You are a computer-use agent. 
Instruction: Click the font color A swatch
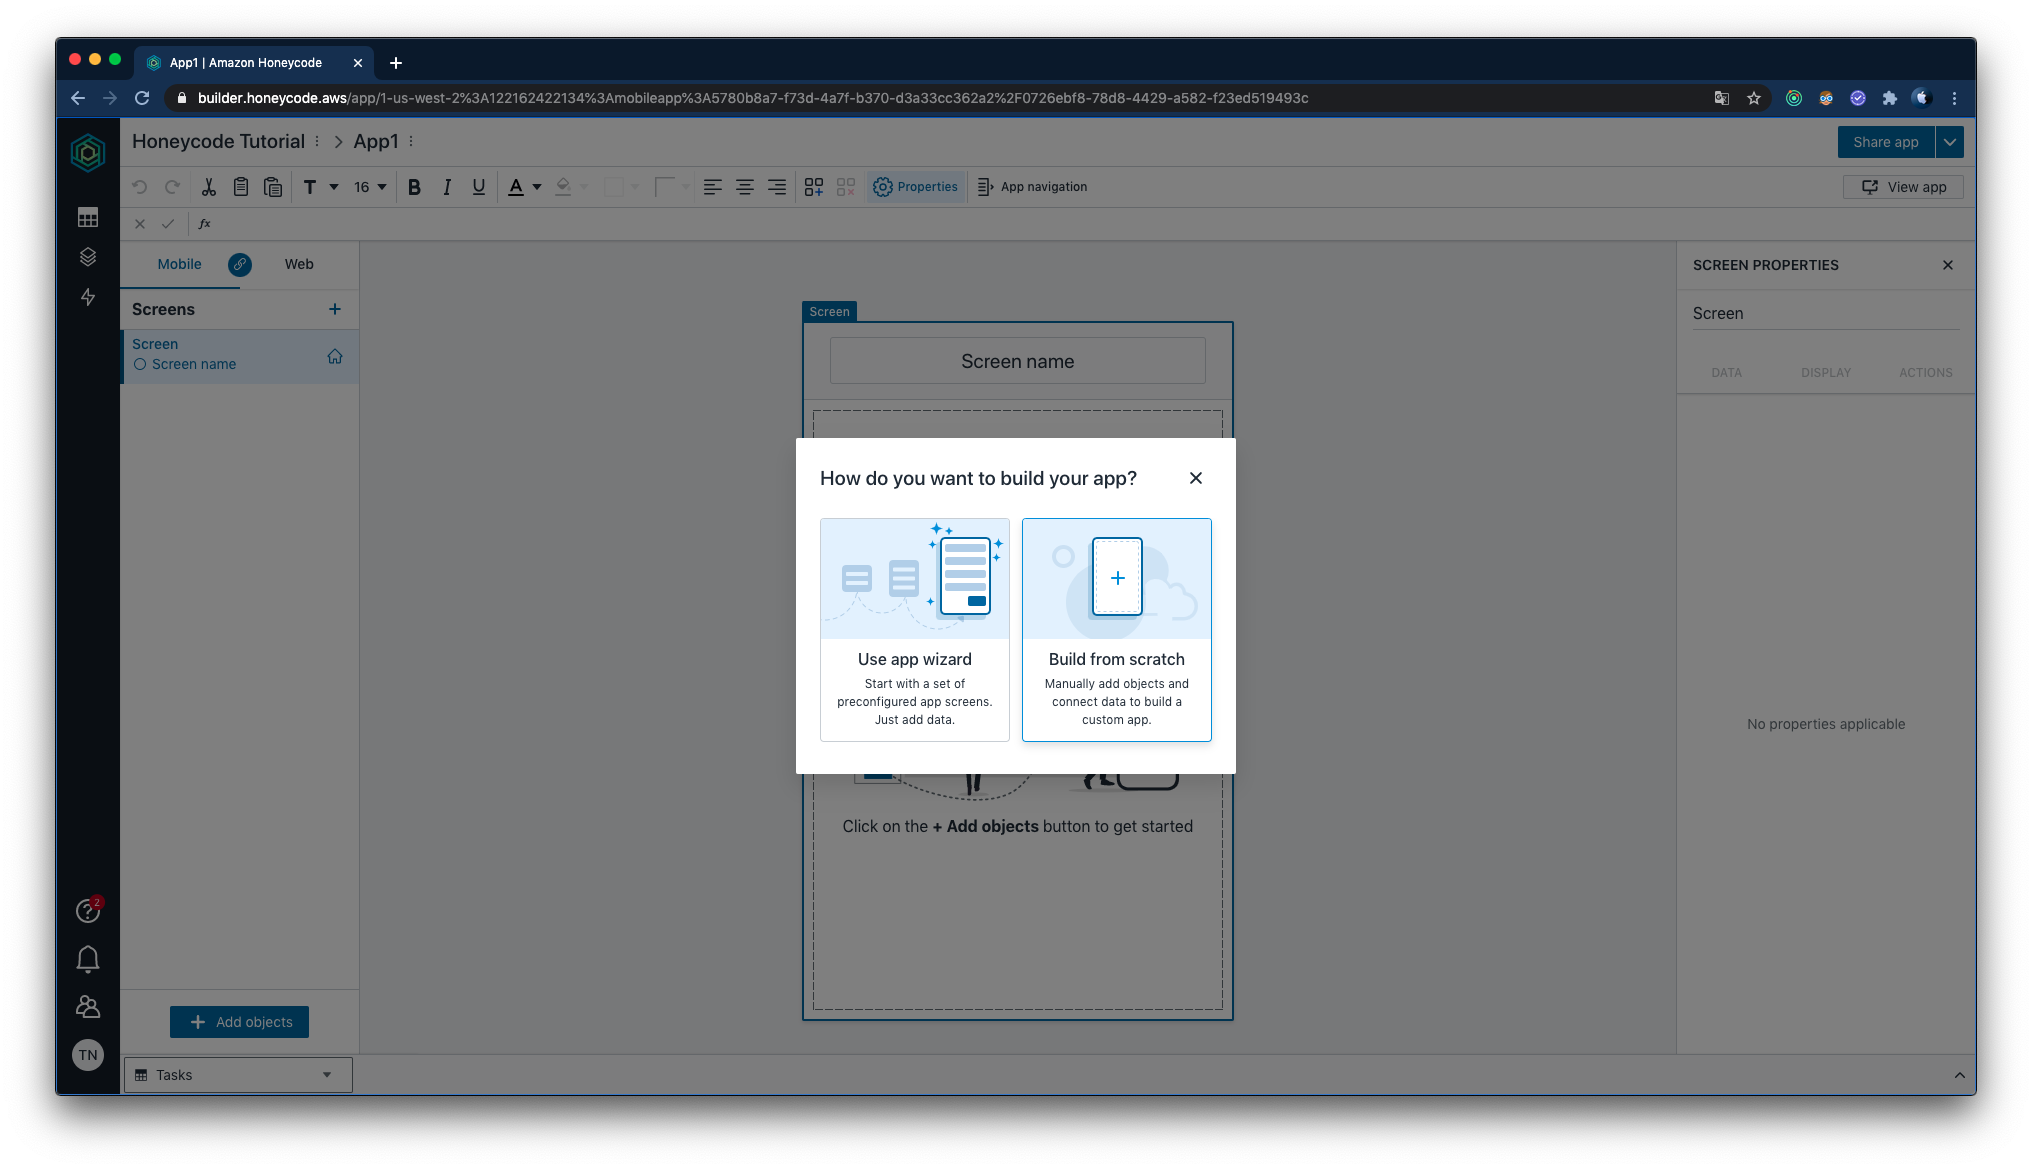click(516, 187)
